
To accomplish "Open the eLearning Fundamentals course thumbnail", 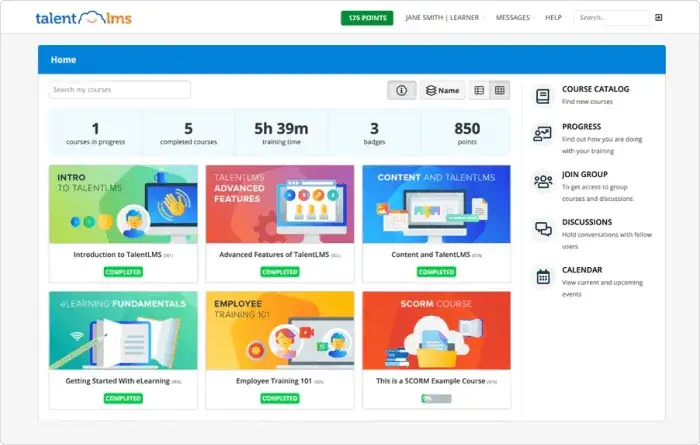I will point(123,331).
